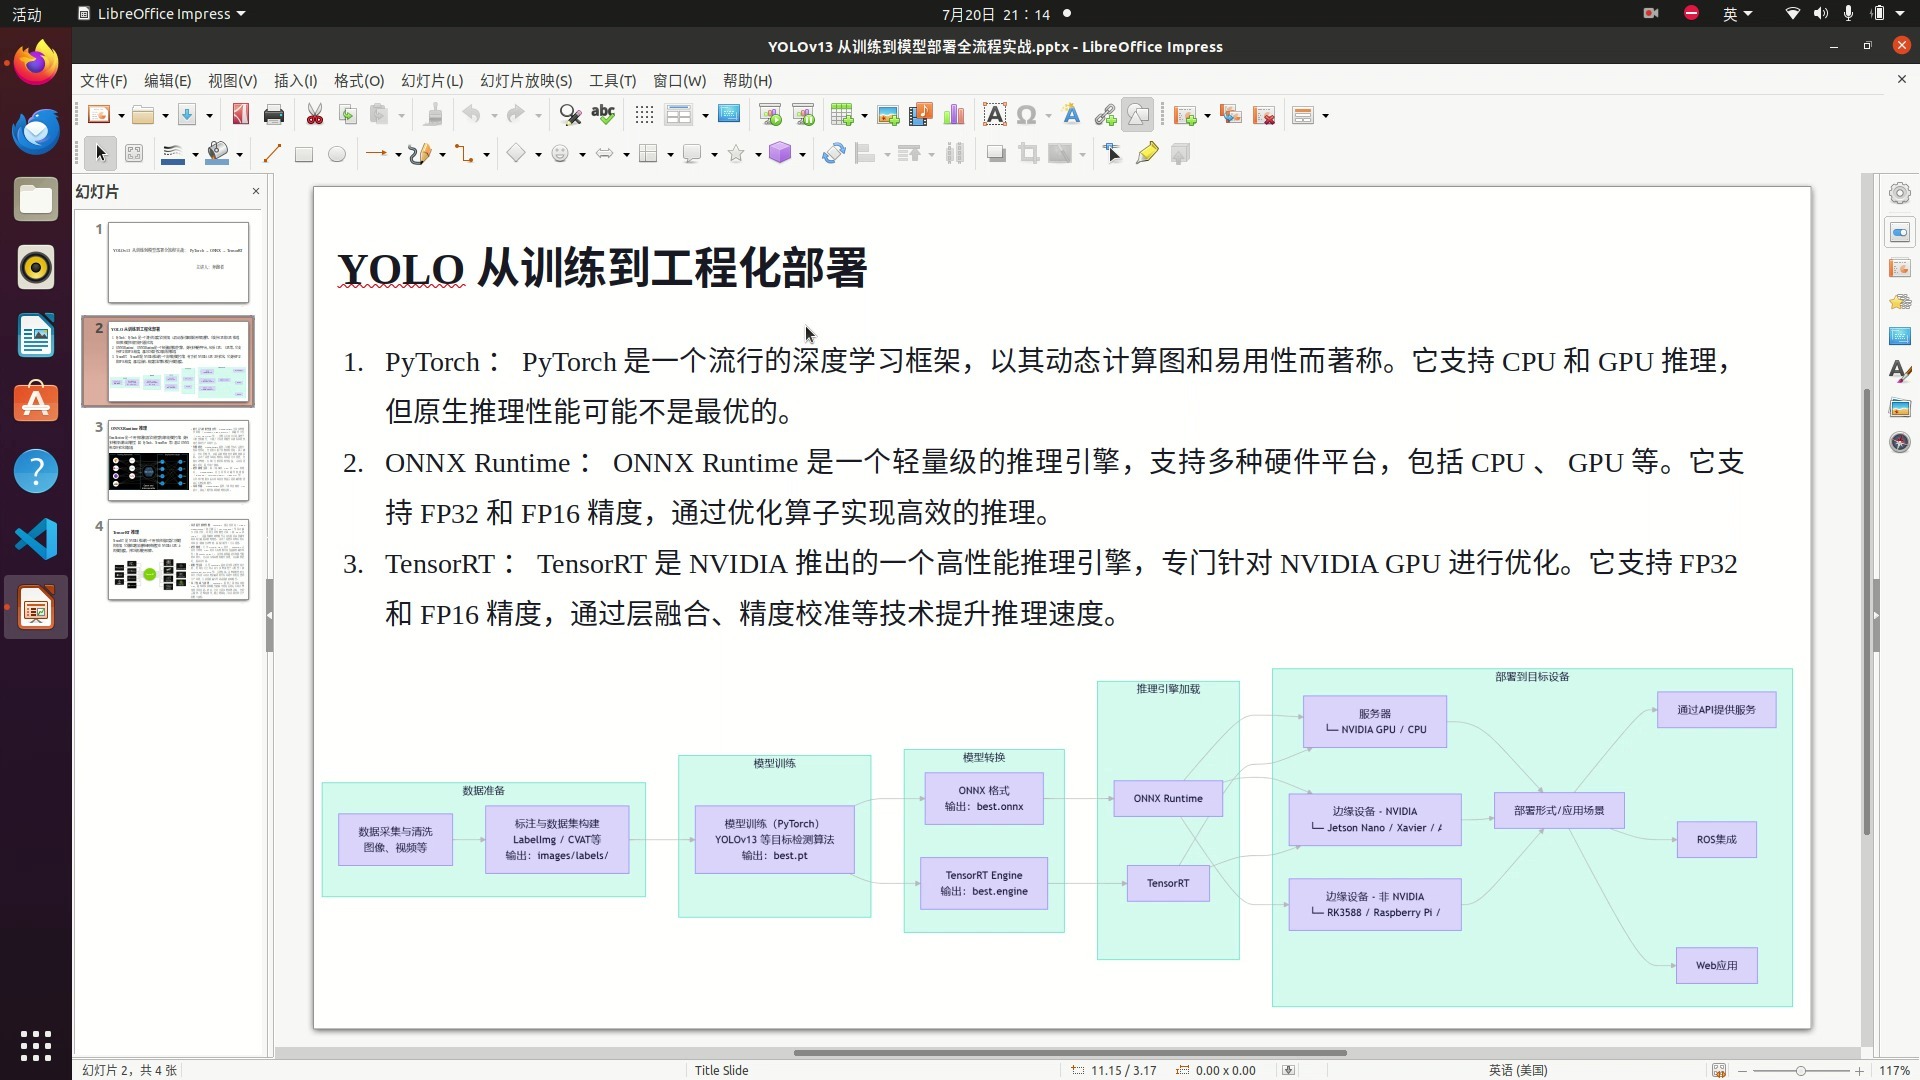The height and width of the screenshot is (1080, 1920).
Task: Toggle the Display Grid icon
Action: click(x=644, y=115)
